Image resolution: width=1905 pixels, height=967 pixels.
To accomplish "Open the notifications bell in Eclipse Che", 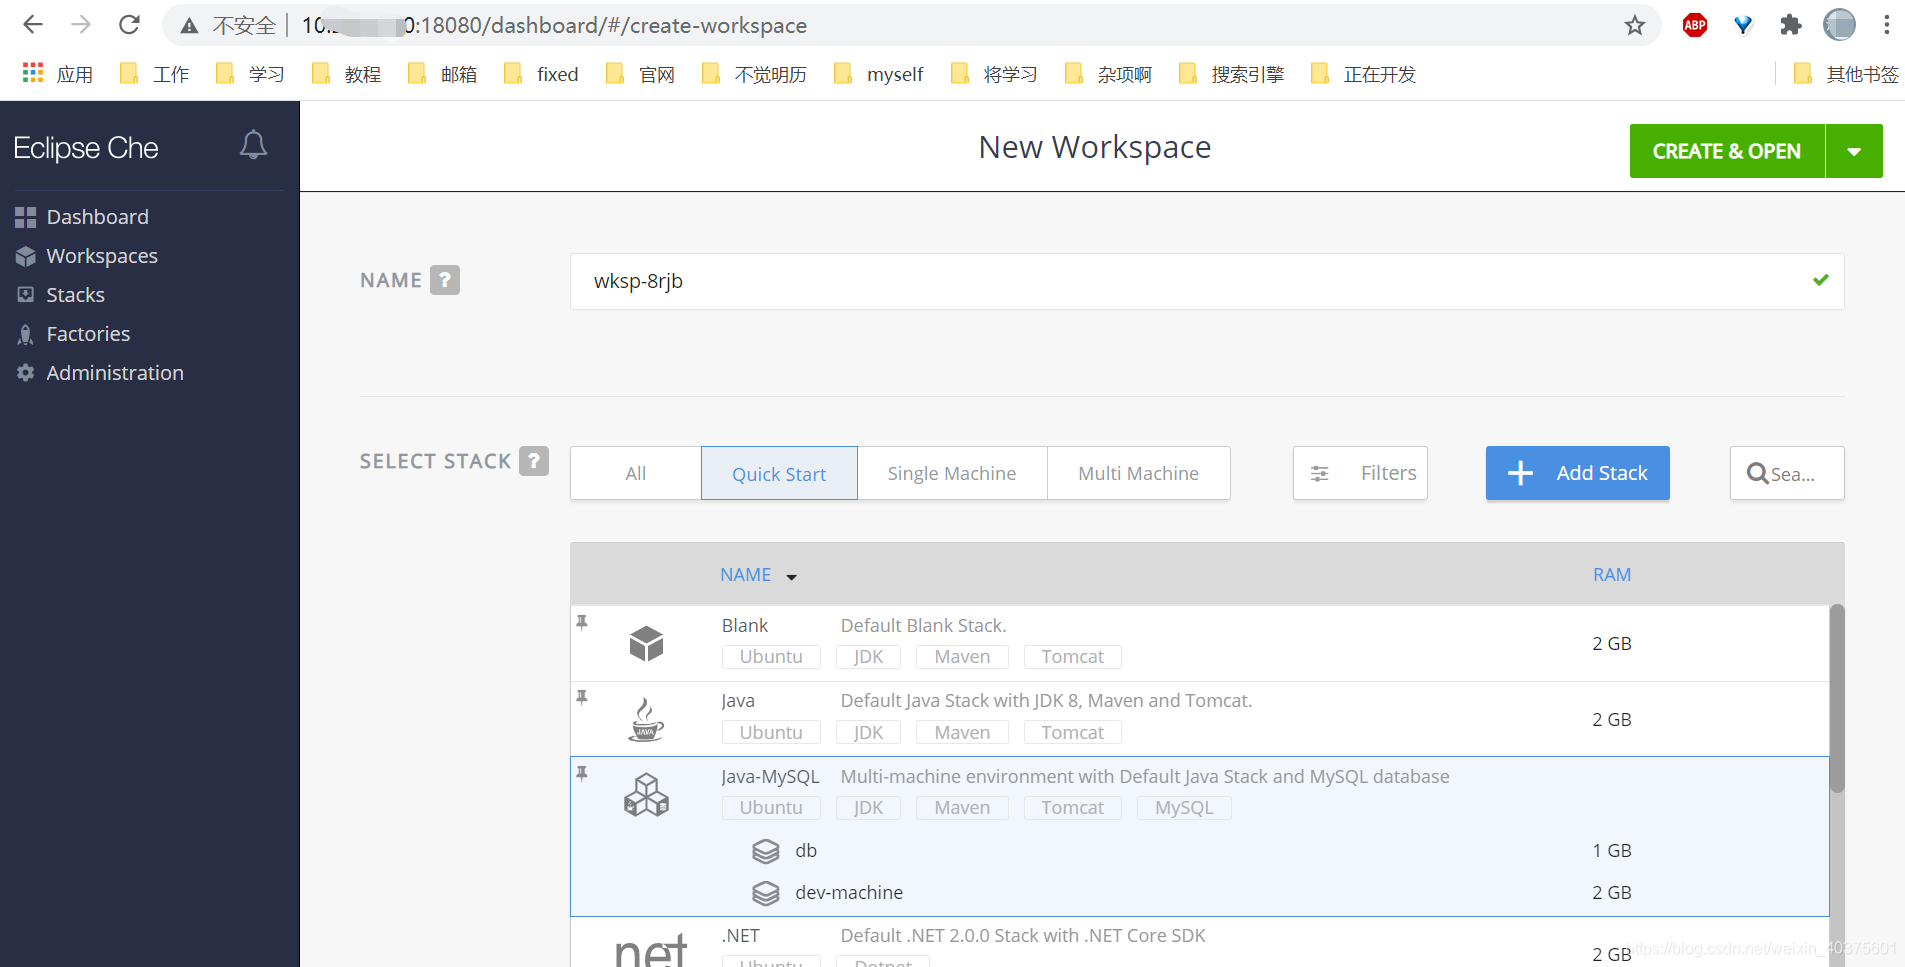I will click(x=253, y=145).
